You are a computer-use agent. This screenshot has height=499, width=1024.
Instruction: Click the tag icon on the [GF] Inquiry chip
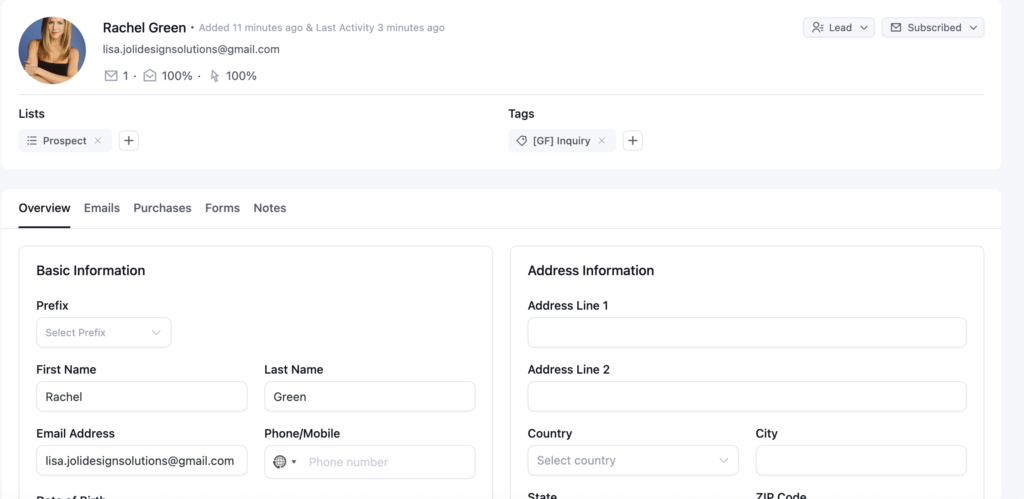[521, 140]
